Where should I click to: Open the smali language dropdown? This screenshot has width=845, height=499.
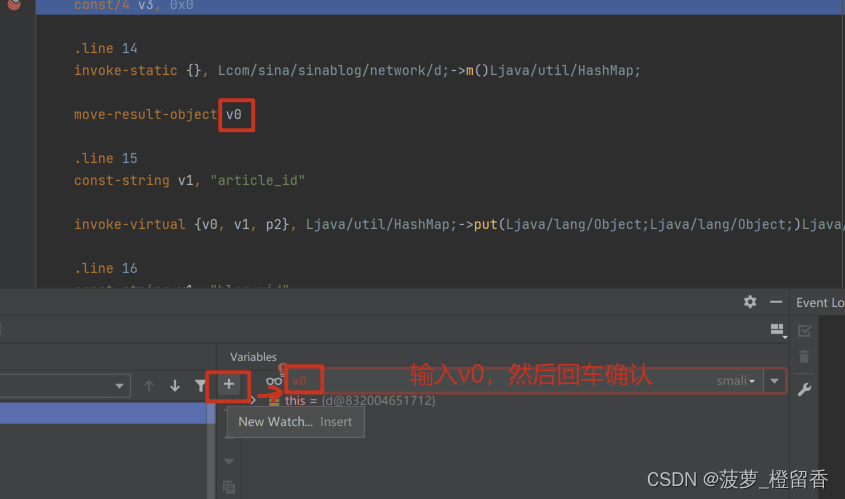pos(736,381)
